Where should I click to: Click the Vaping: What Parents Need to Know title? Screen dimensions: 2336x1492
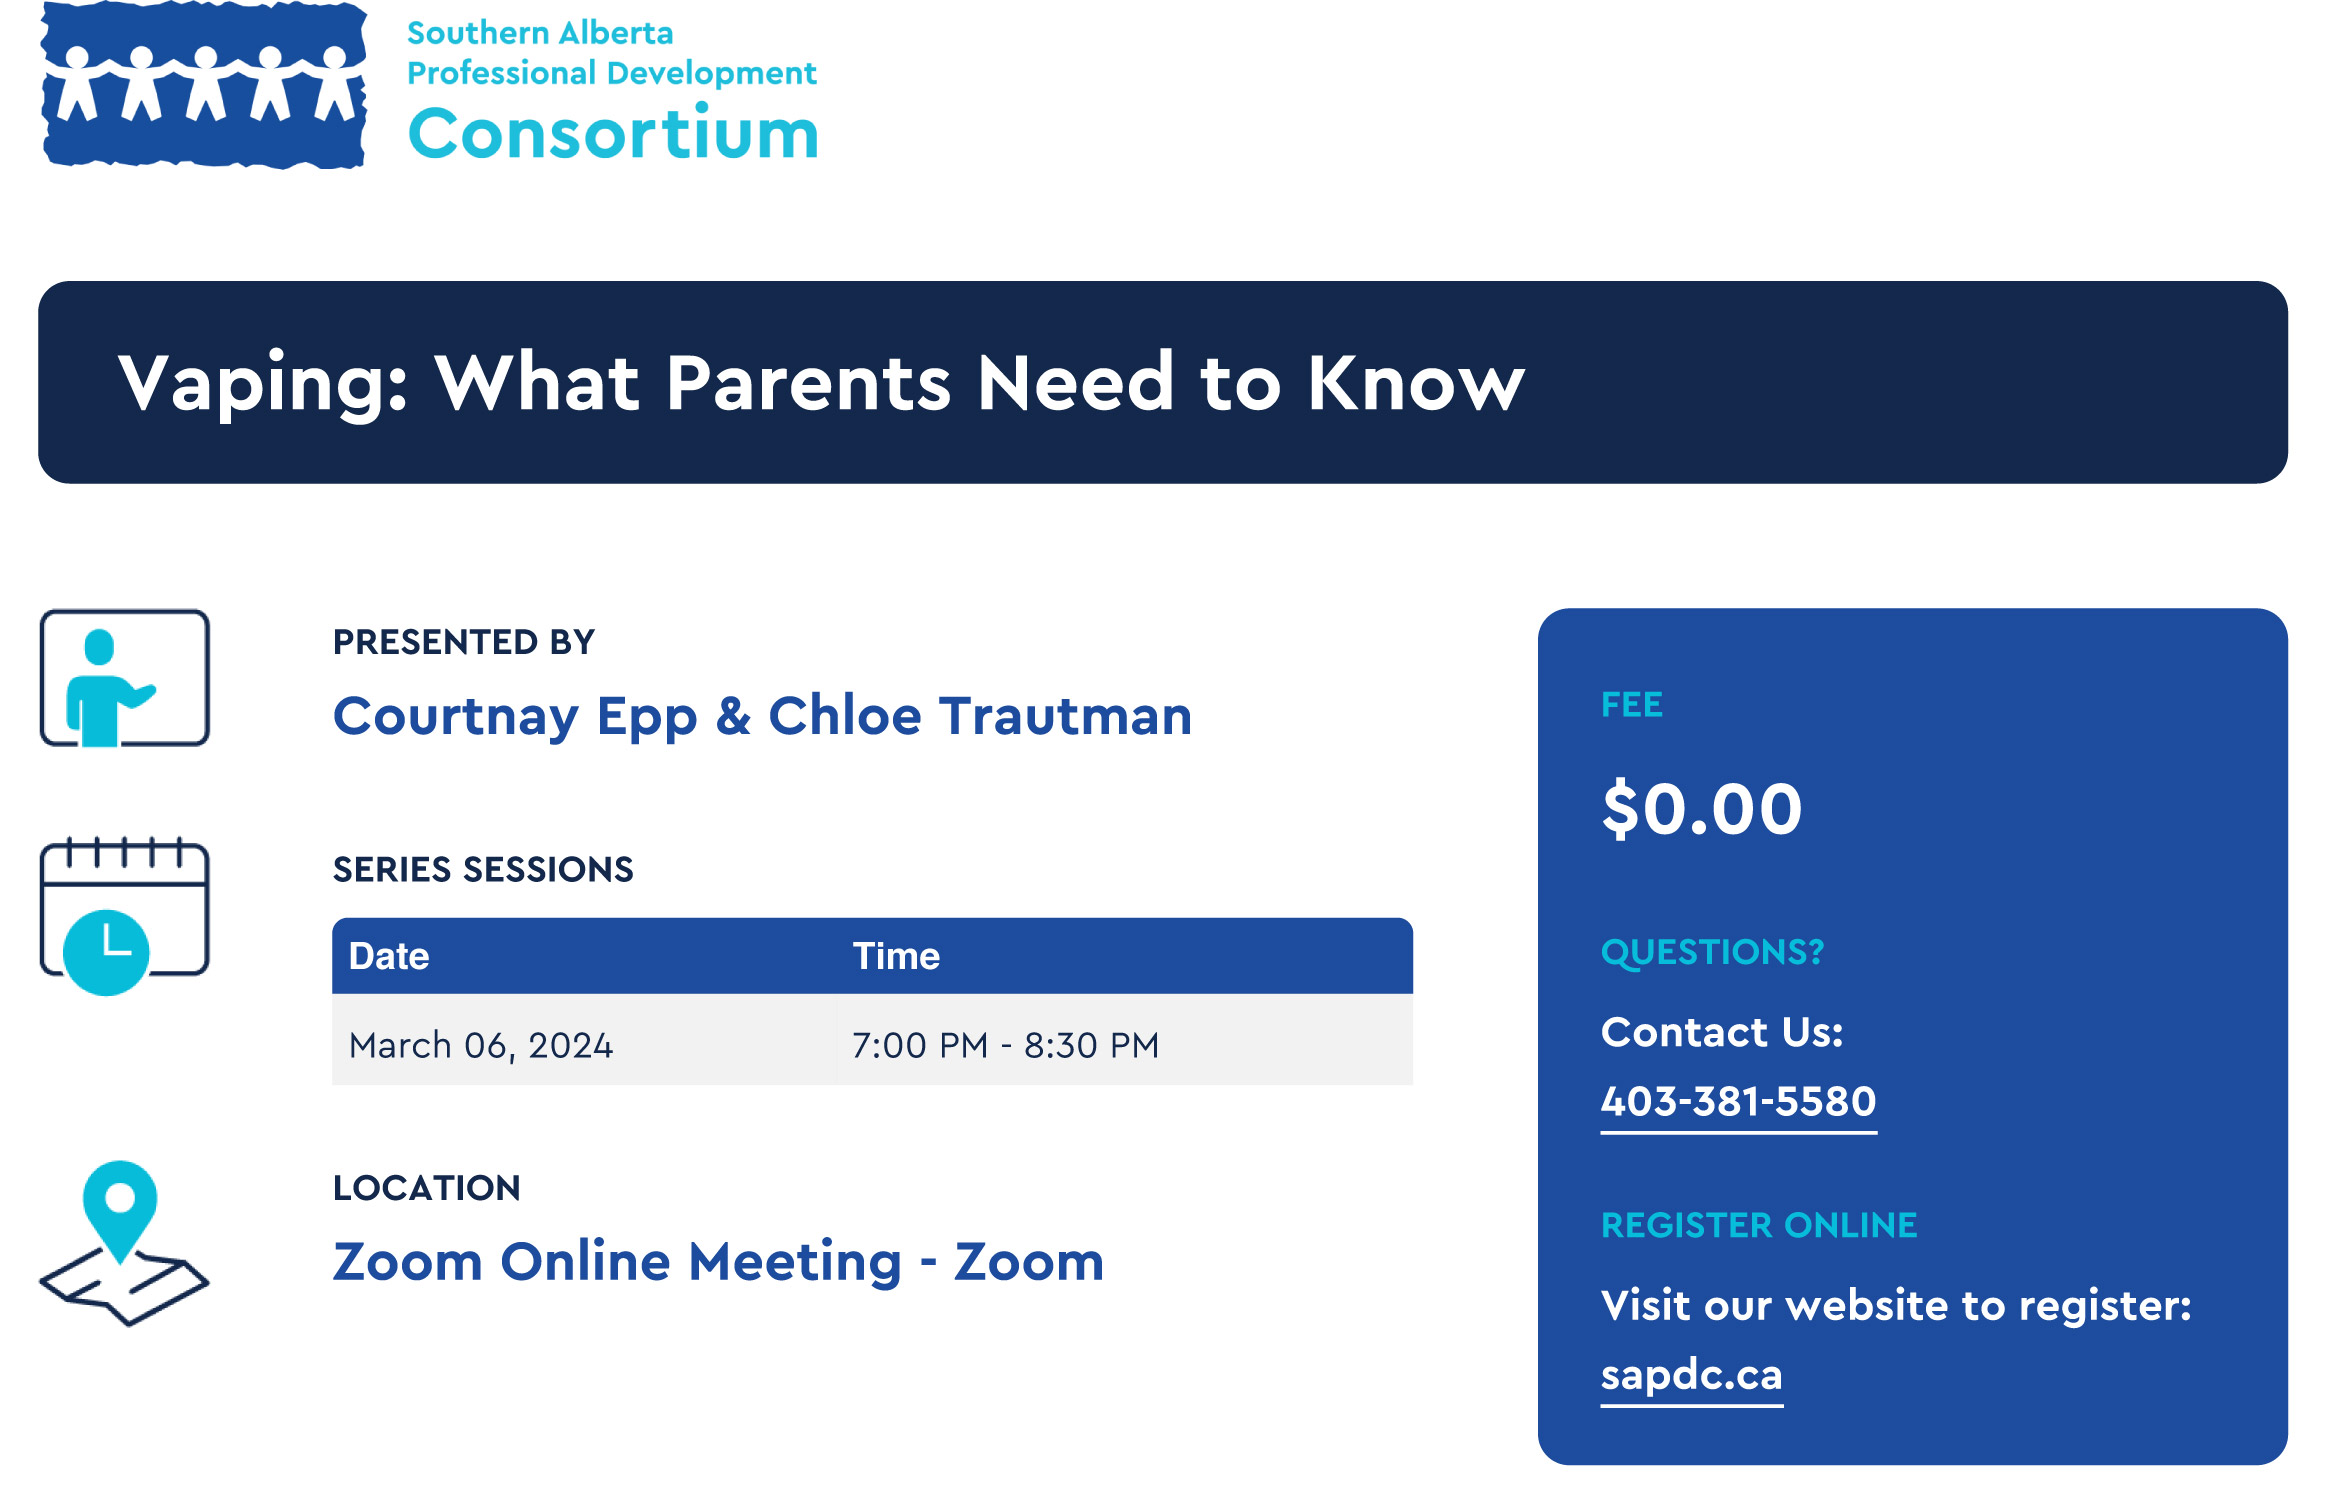pyautogui.click(x=821, y=383)
